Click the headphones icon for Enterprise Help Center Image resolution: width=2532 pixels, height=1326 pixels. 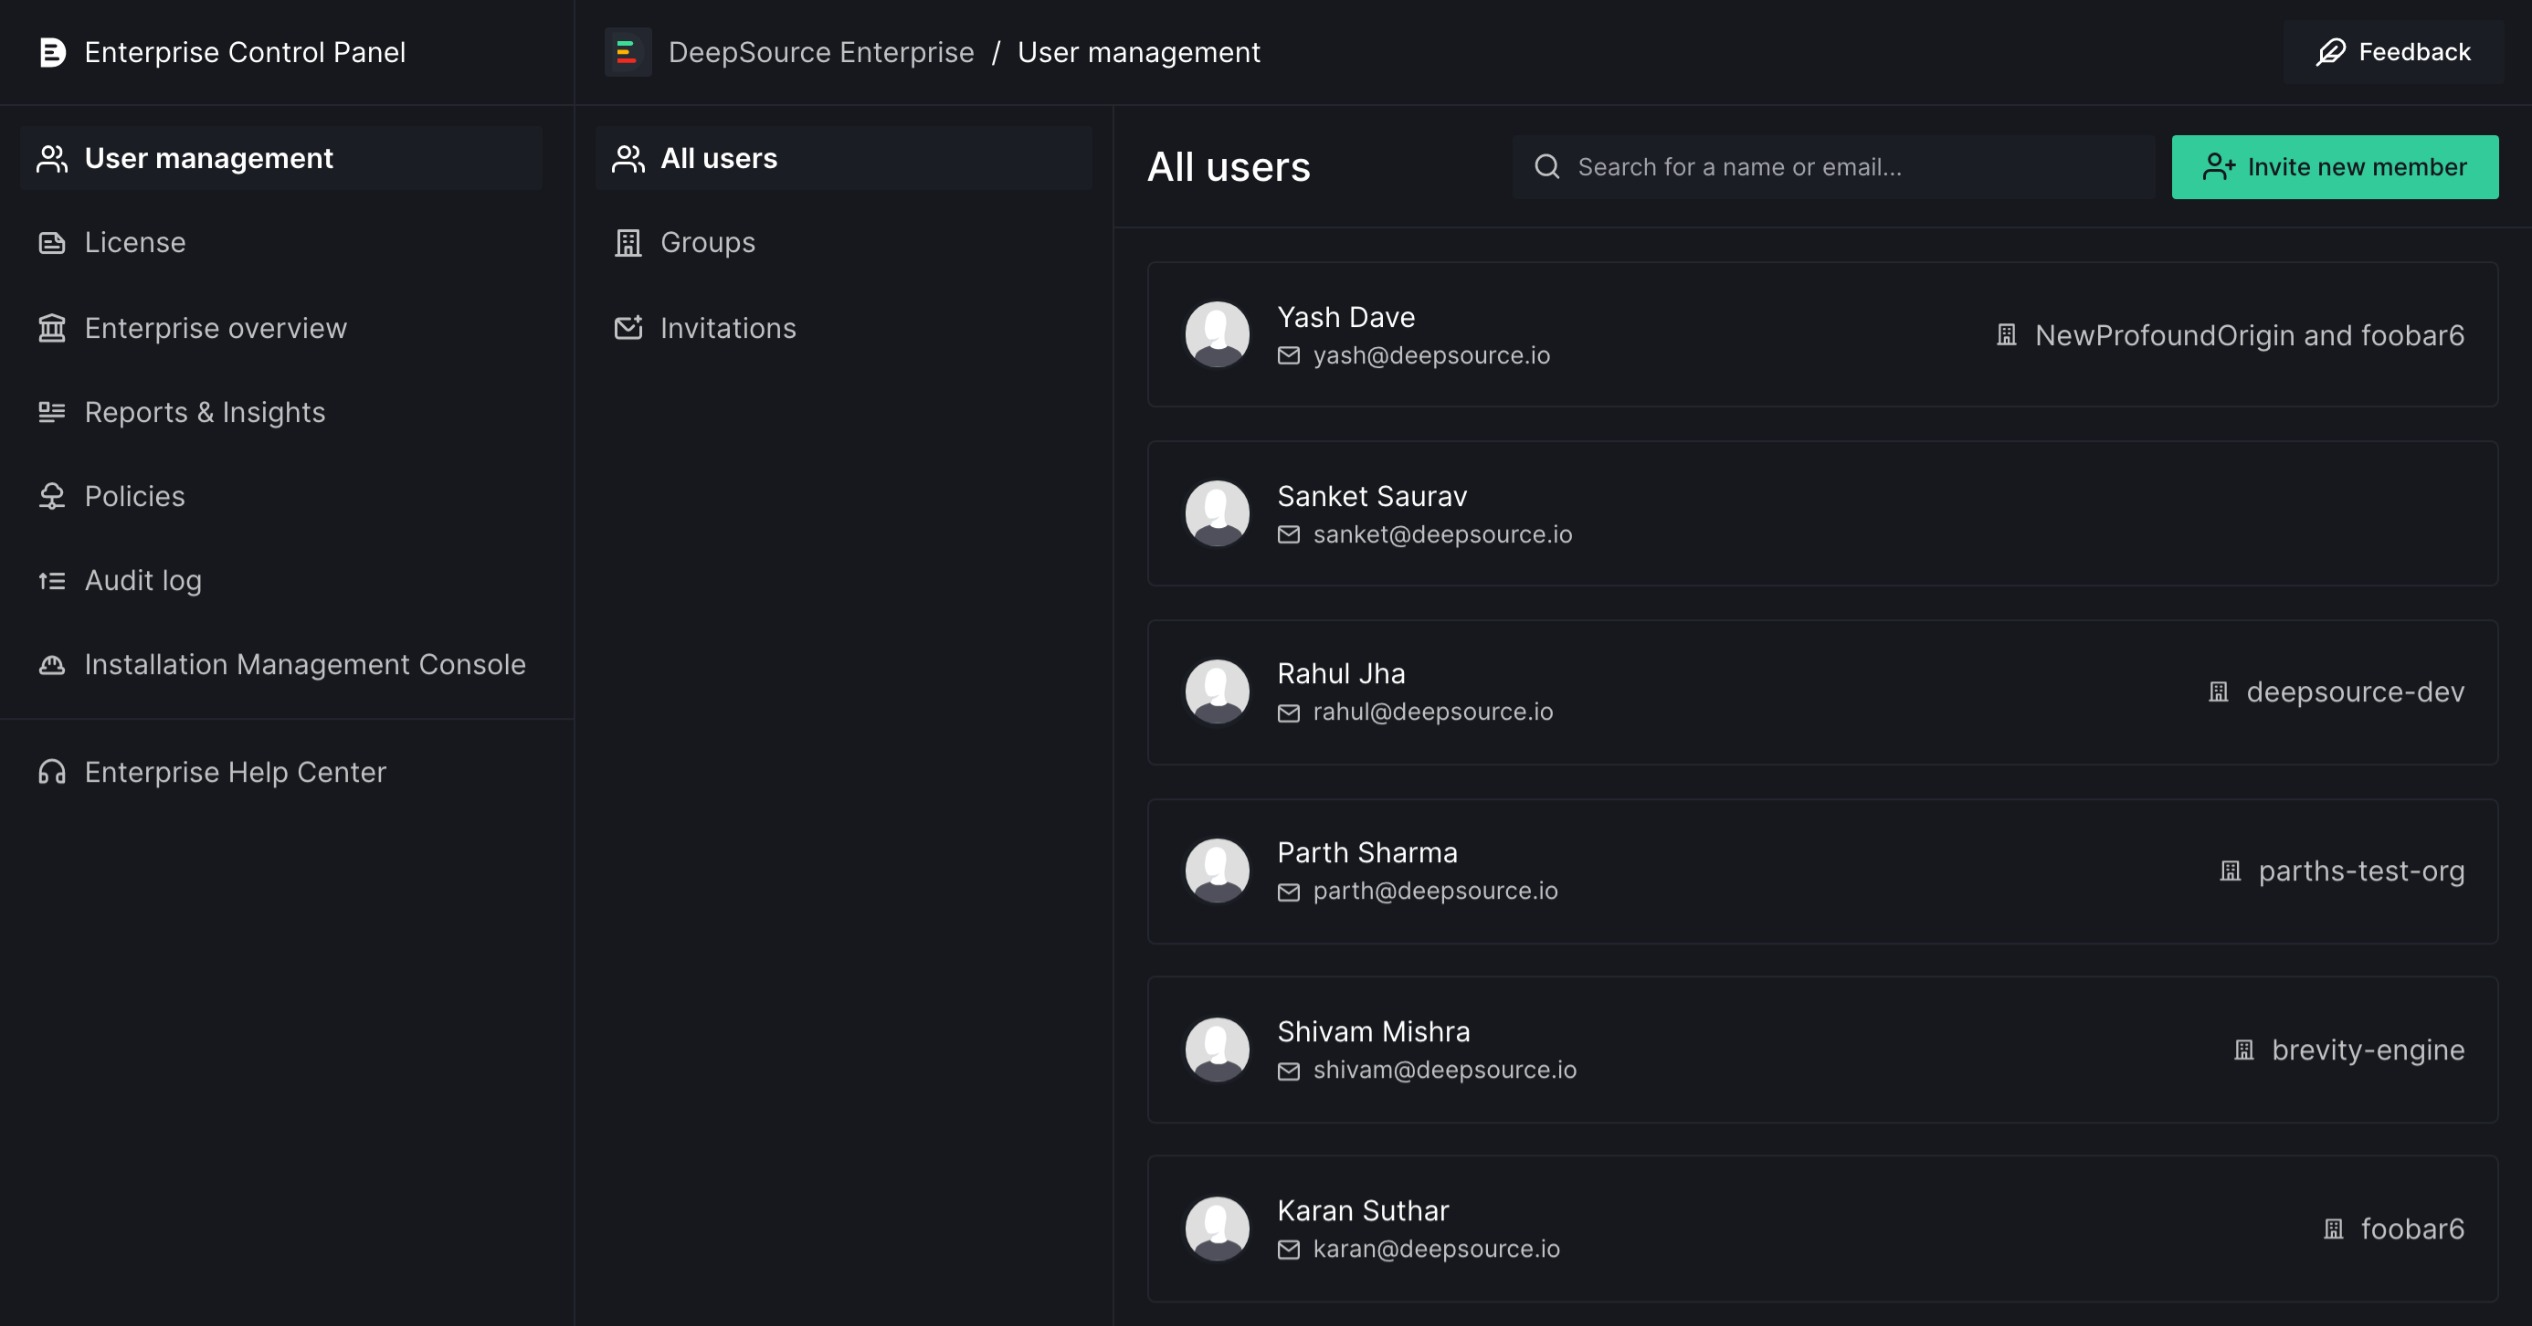51,771
